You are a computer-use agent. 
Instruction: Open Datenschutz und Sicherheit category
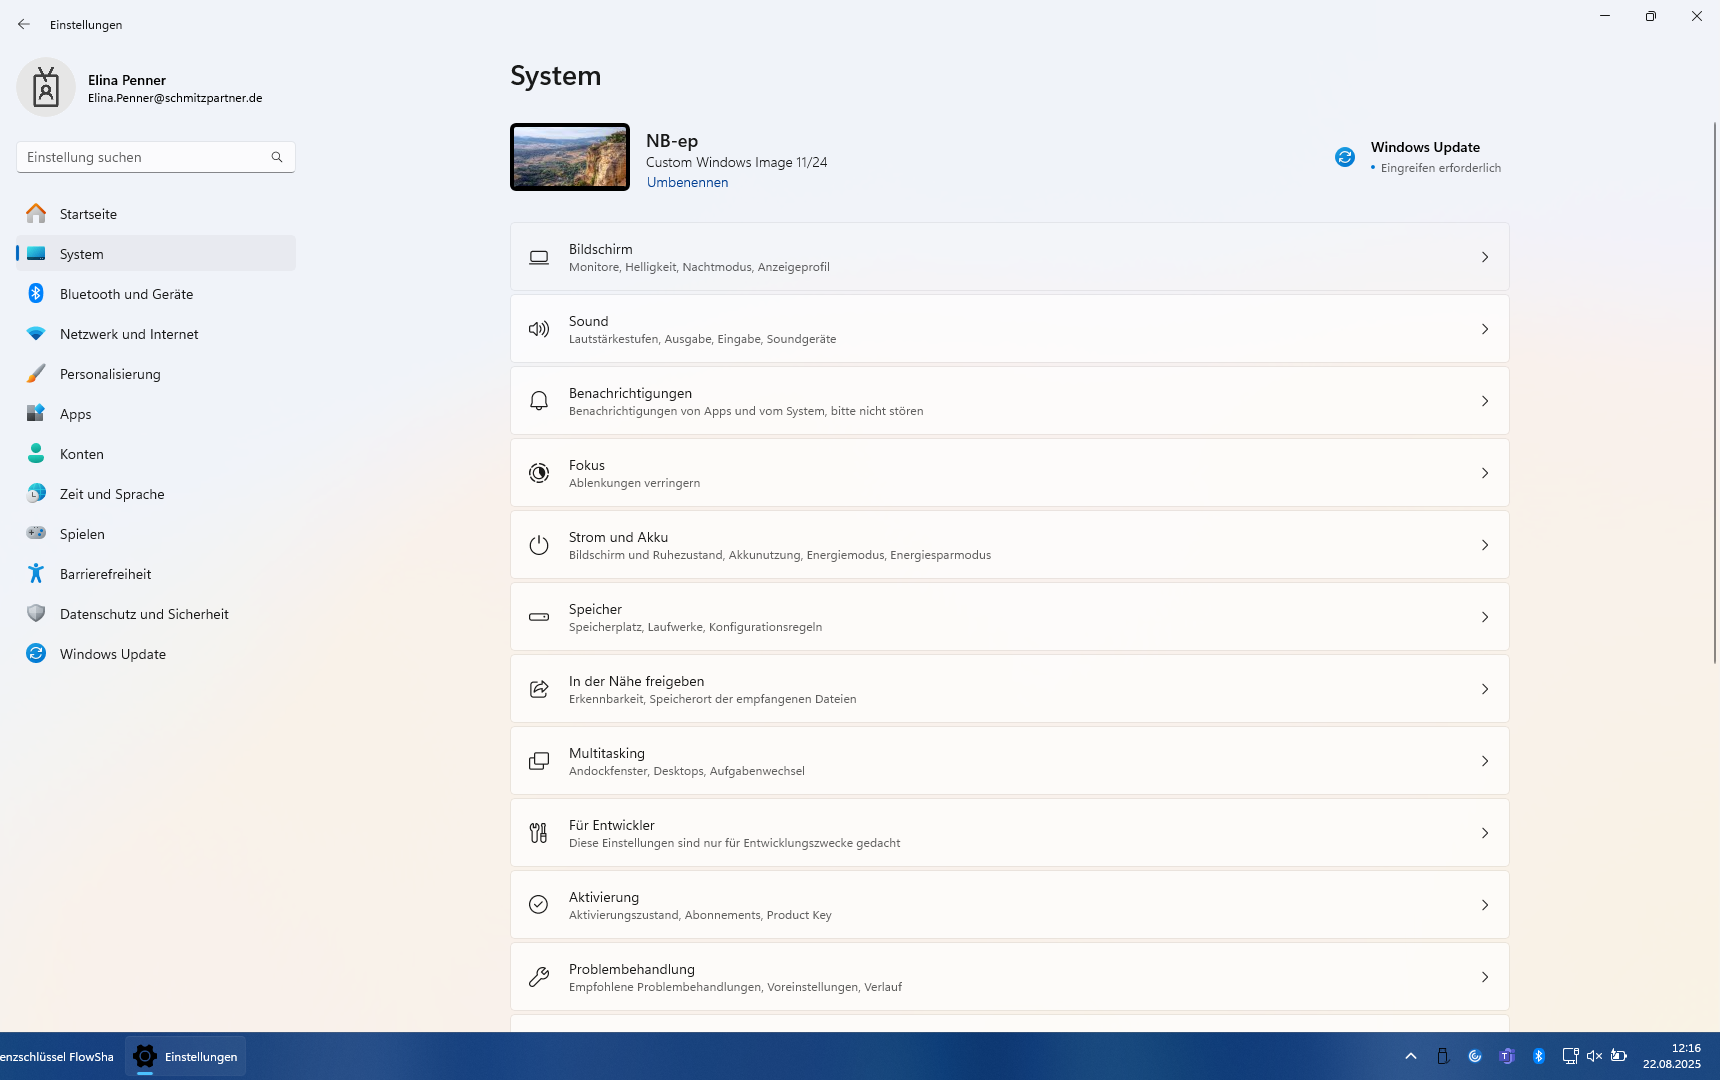click(144, 614)
